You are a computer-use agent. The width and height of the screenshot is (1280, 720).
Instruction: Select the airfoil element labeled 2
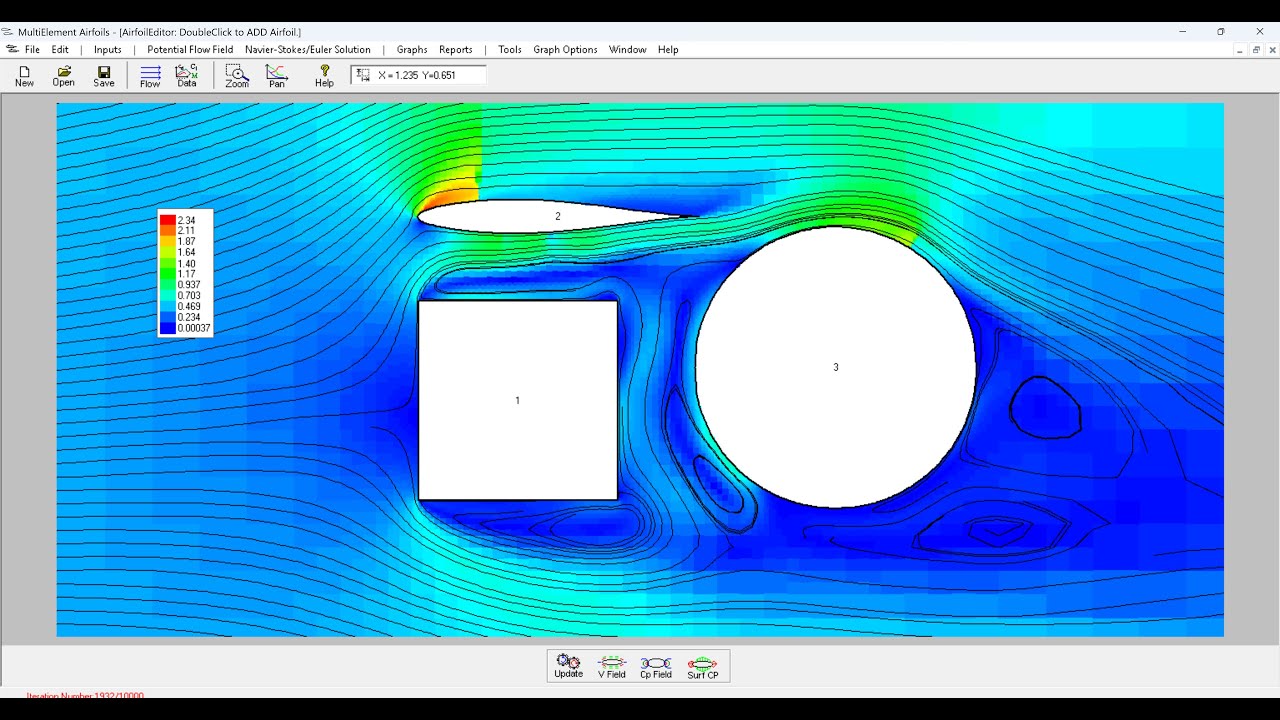(x=558, y=216)
